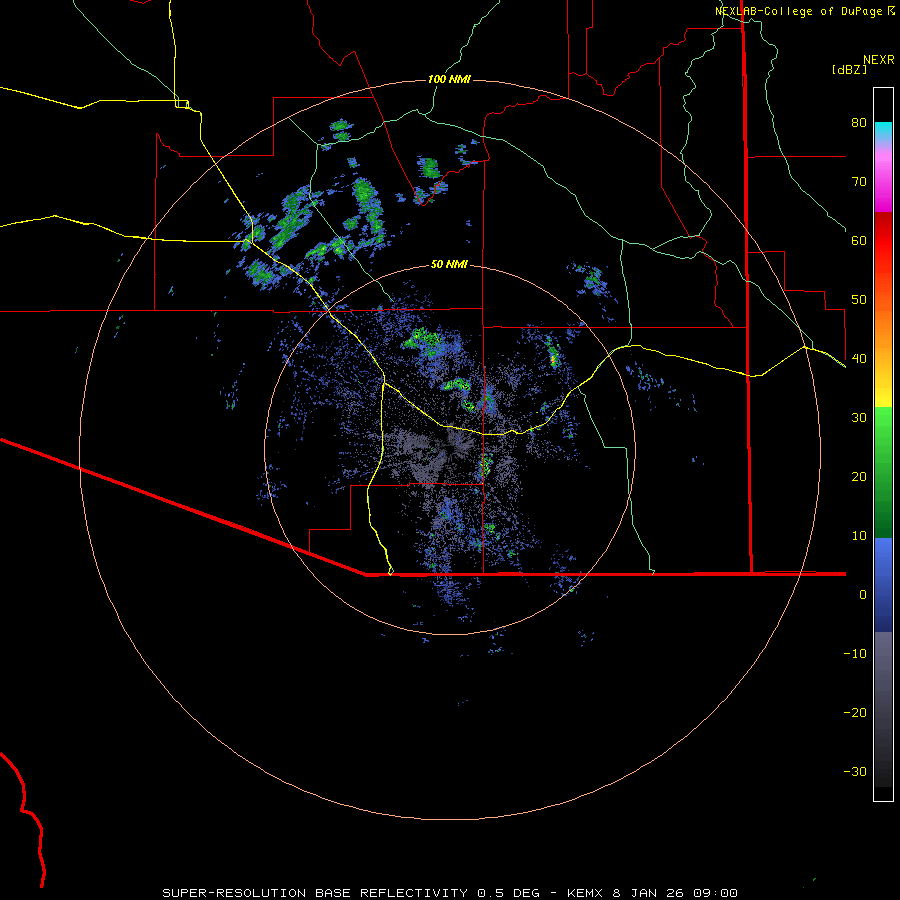Click the 60 dBZ scale value
Screen dimensions: 900x900
coord(859,241)
